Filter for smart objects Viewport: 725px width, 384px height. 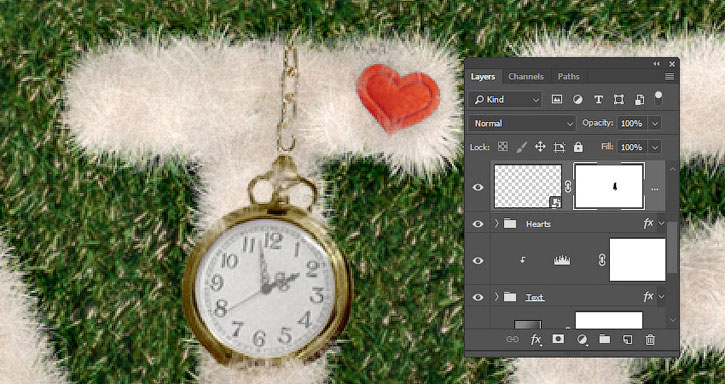coord(639,99)
